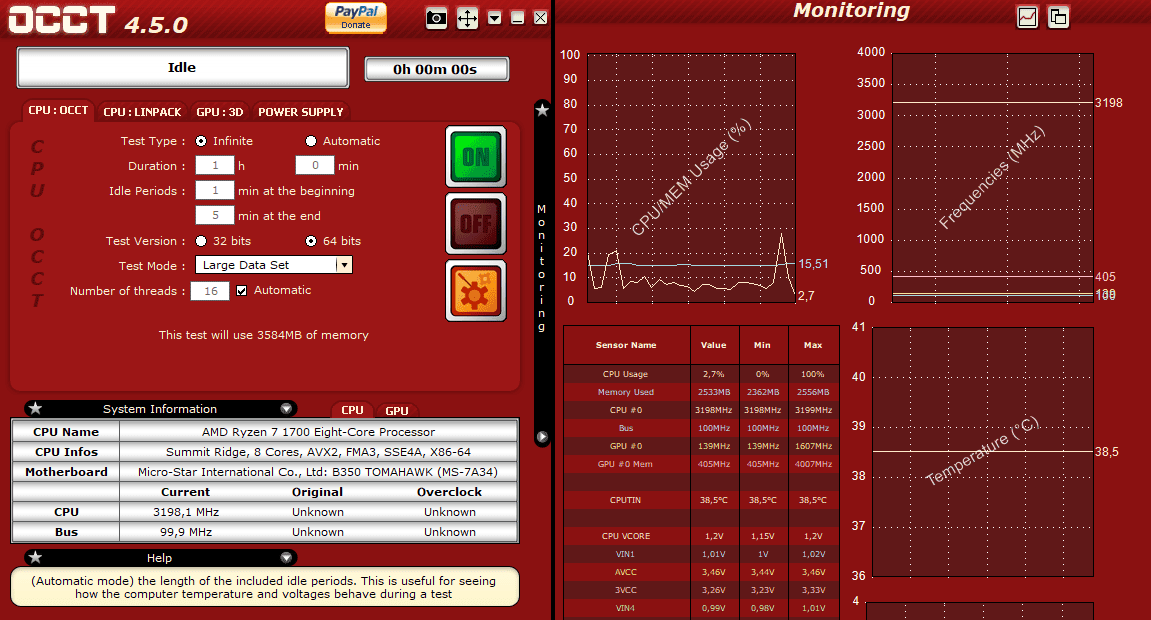
Task: Click the monitoring windows layout icon
Action: click(1058, 17)
